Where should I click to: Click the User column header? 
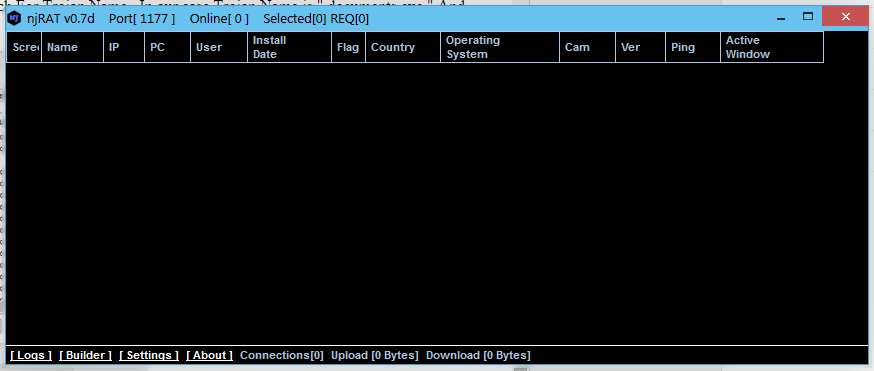[x=219, y=47]
